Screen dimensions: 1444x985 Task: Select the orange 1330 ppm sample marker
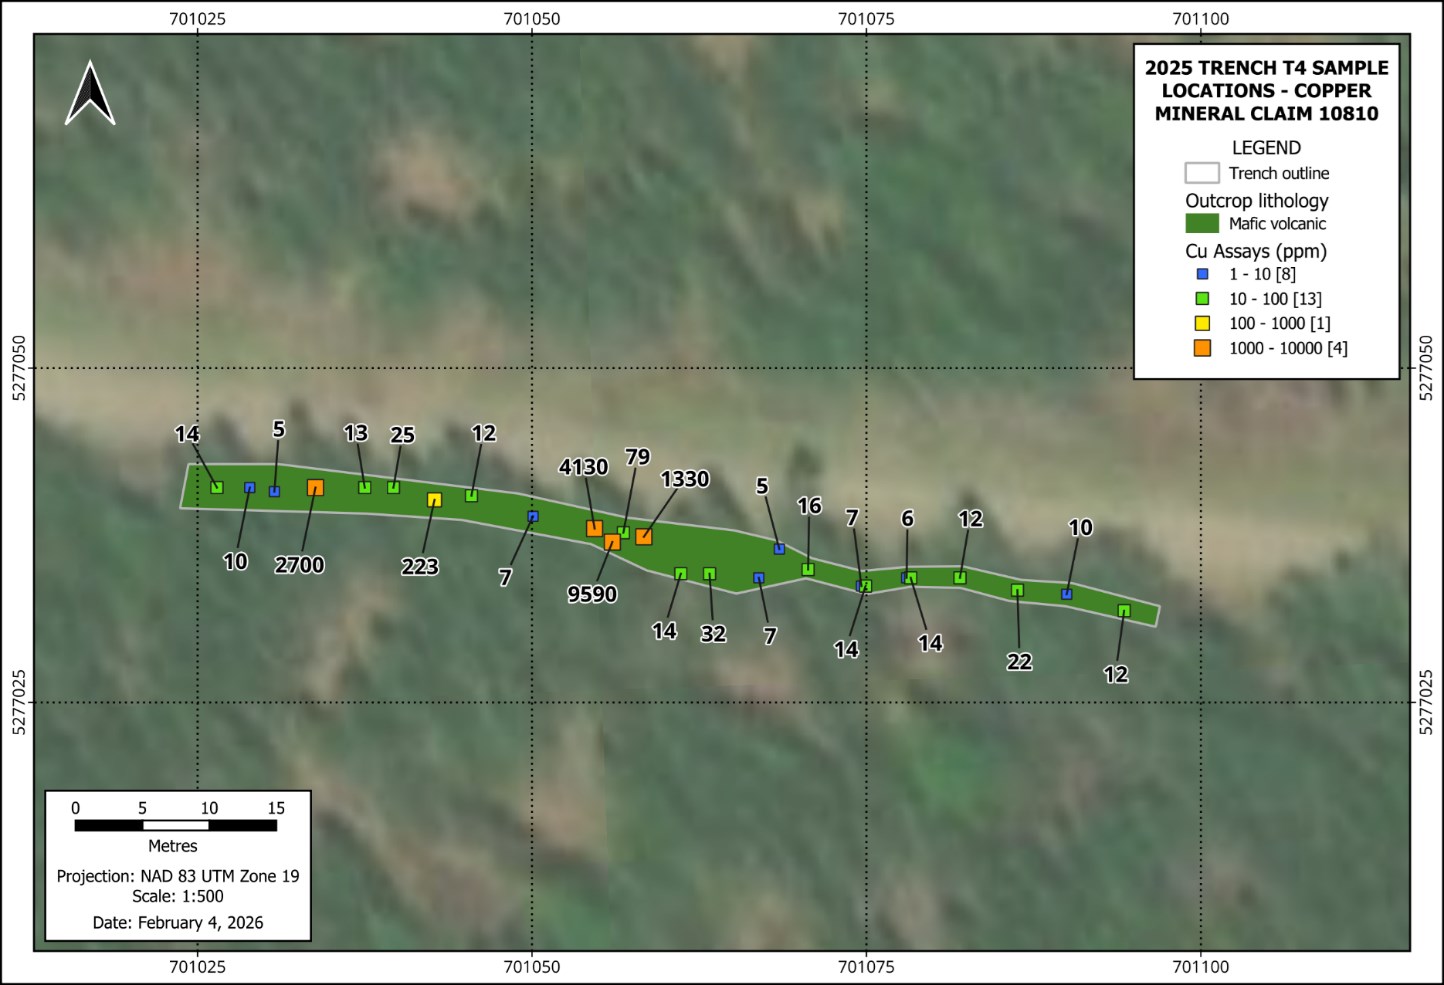(x=643, y=537)
